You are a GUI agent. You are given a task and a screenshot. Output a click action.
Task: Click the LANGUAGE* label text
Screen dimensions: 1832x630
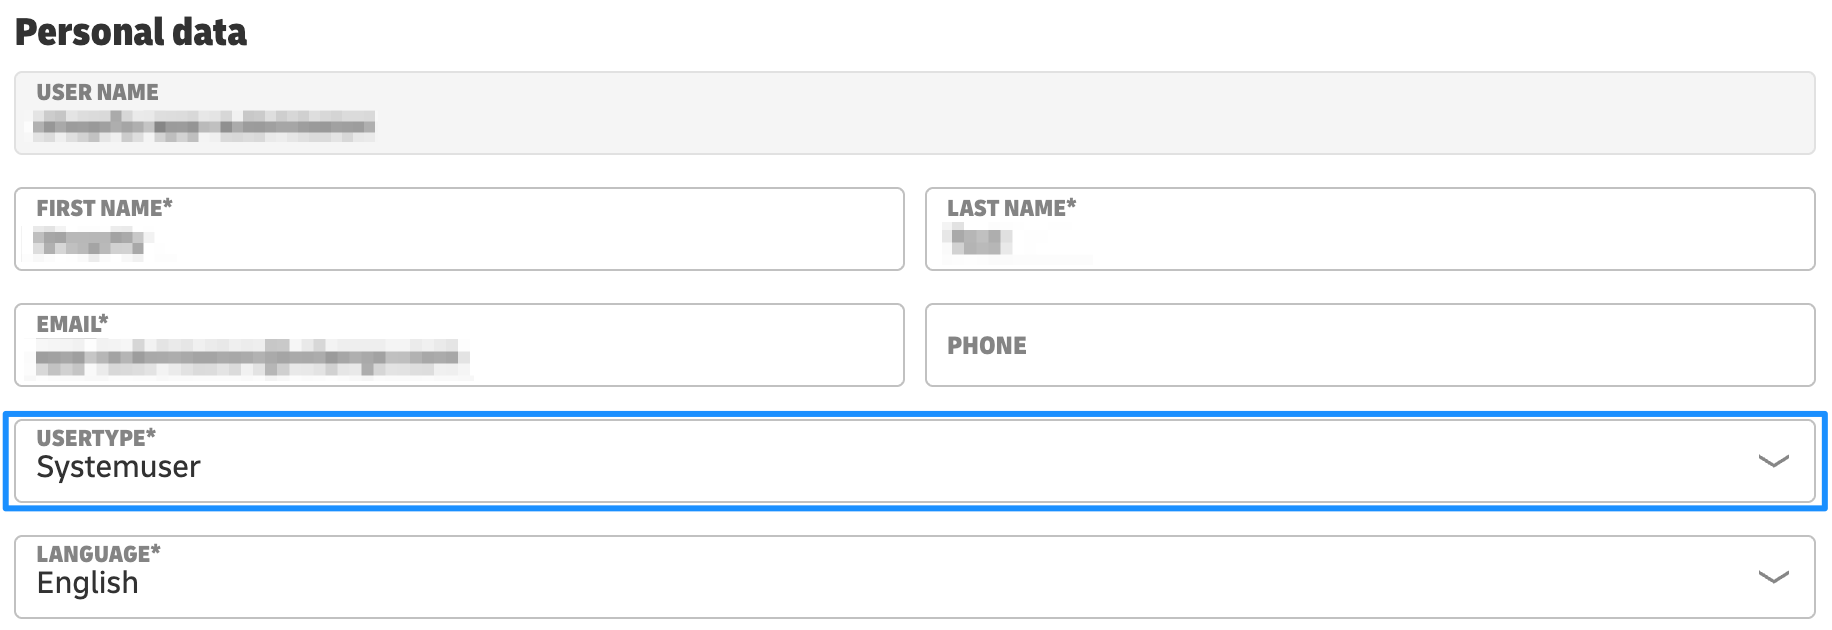pos(98,554)
